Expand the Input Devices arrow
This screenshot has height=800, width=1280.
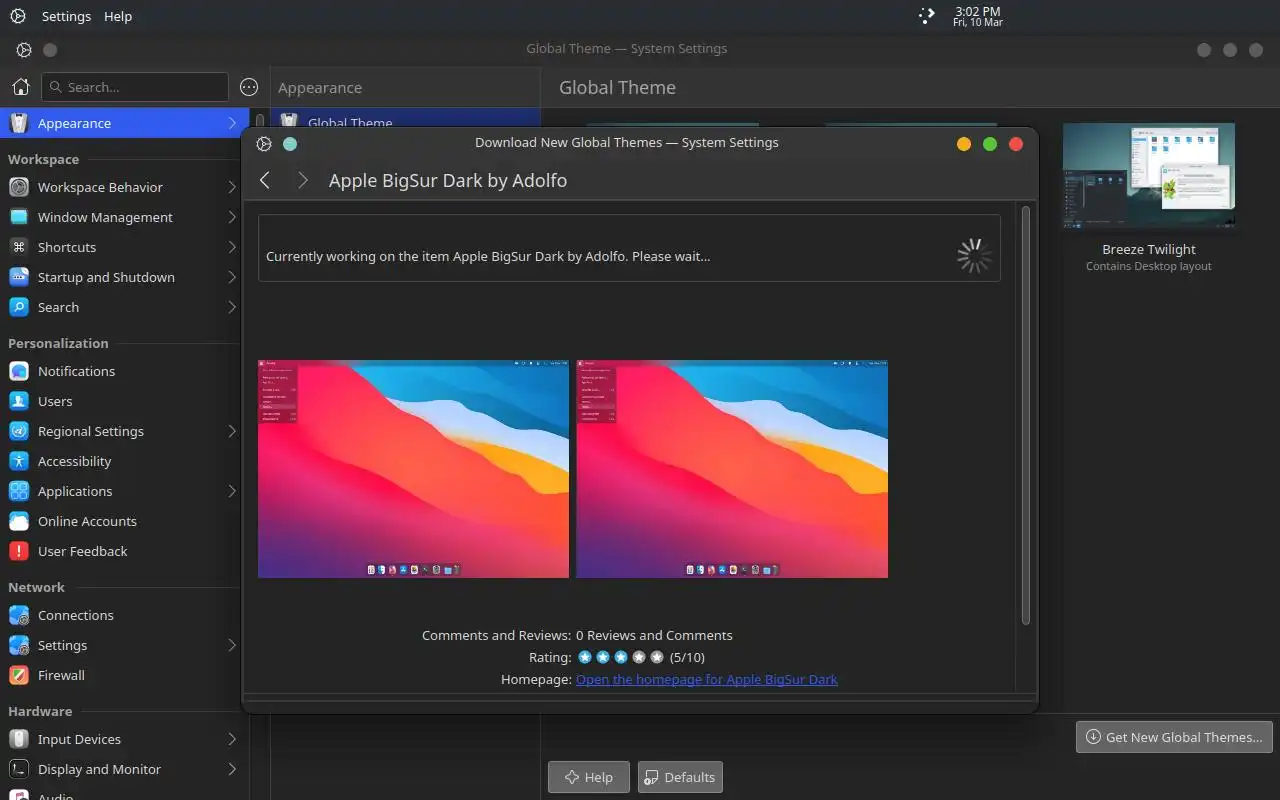232,739
